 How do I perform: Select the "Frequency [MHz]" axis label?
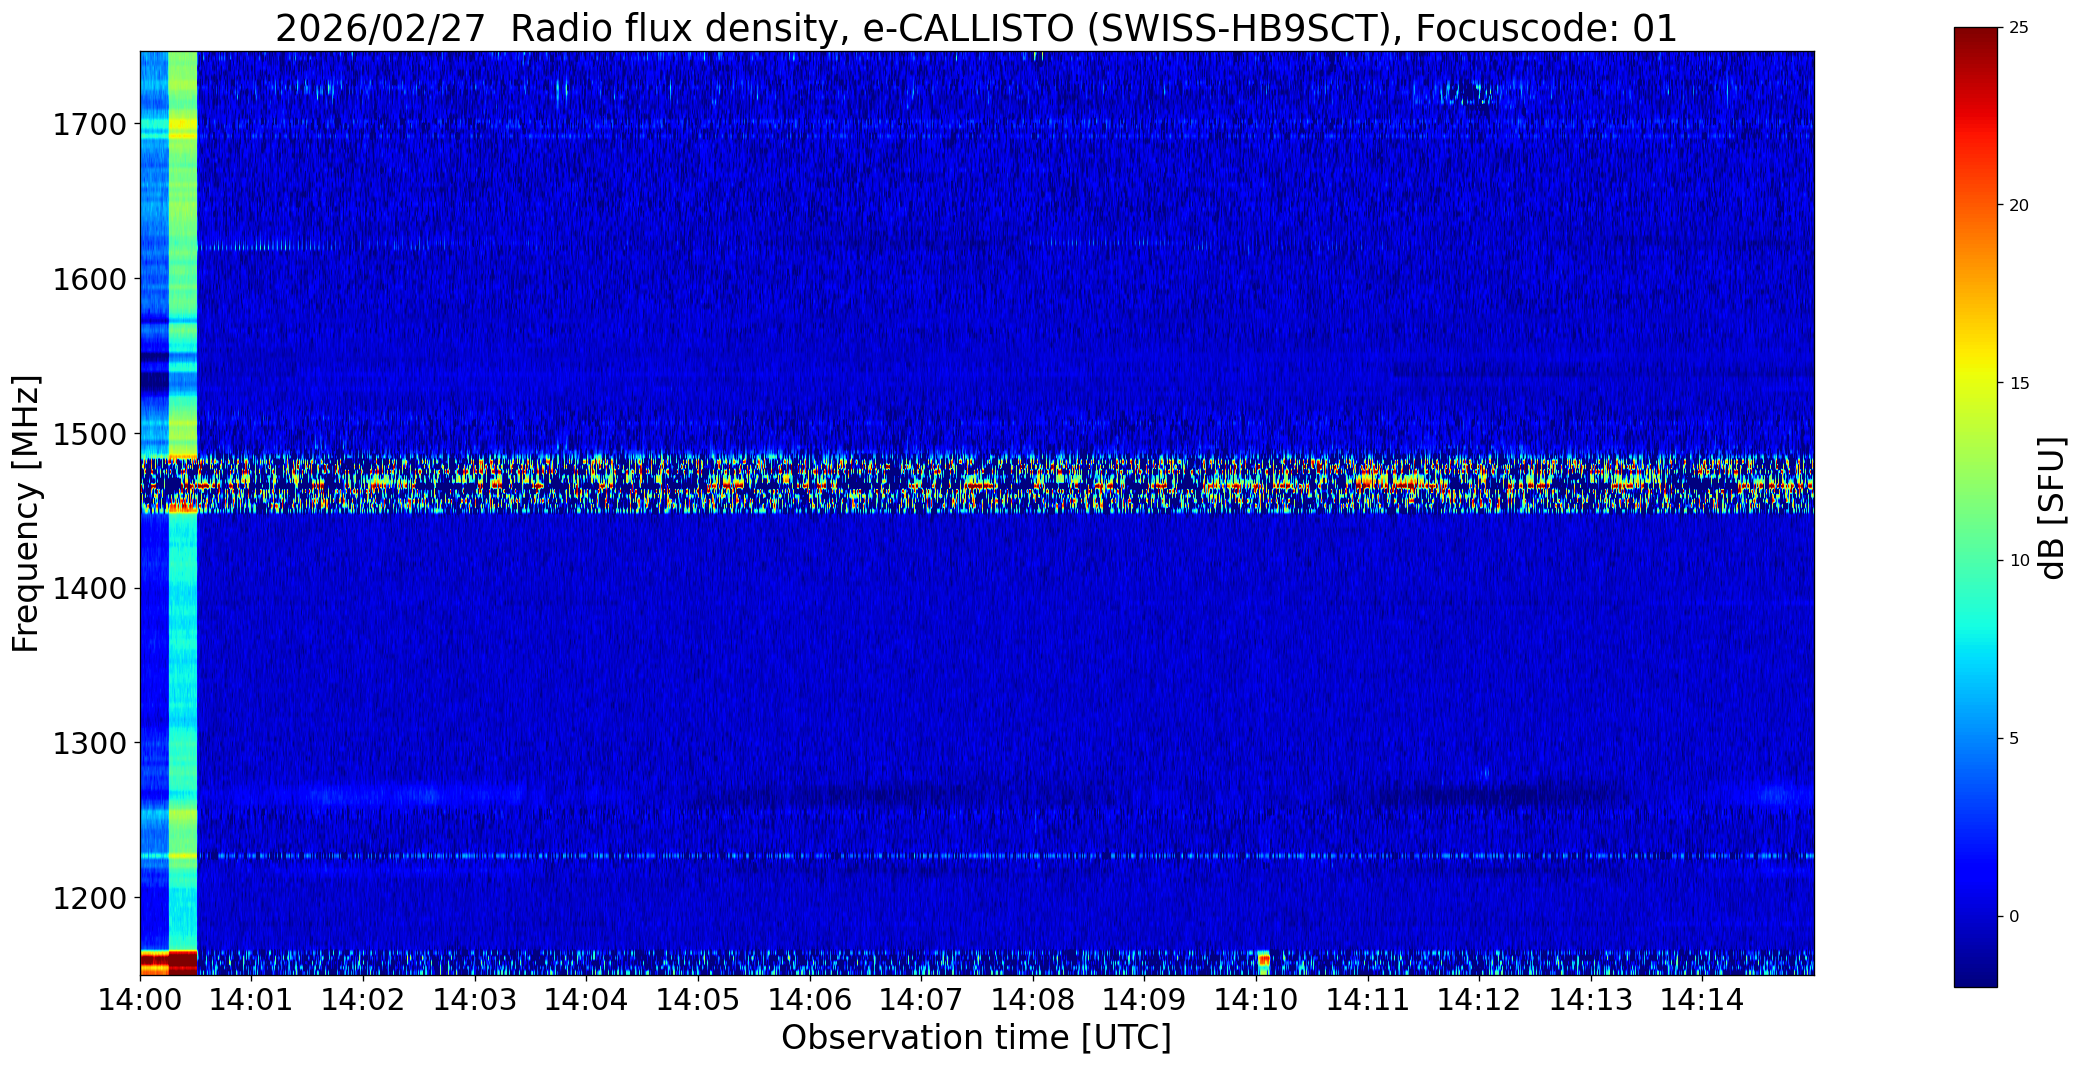[x=27, y=513]
